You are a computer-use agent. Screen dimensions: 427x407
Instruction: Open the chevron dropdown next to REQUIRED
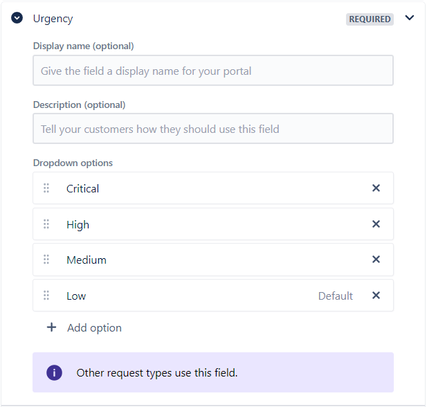[409, 18]
